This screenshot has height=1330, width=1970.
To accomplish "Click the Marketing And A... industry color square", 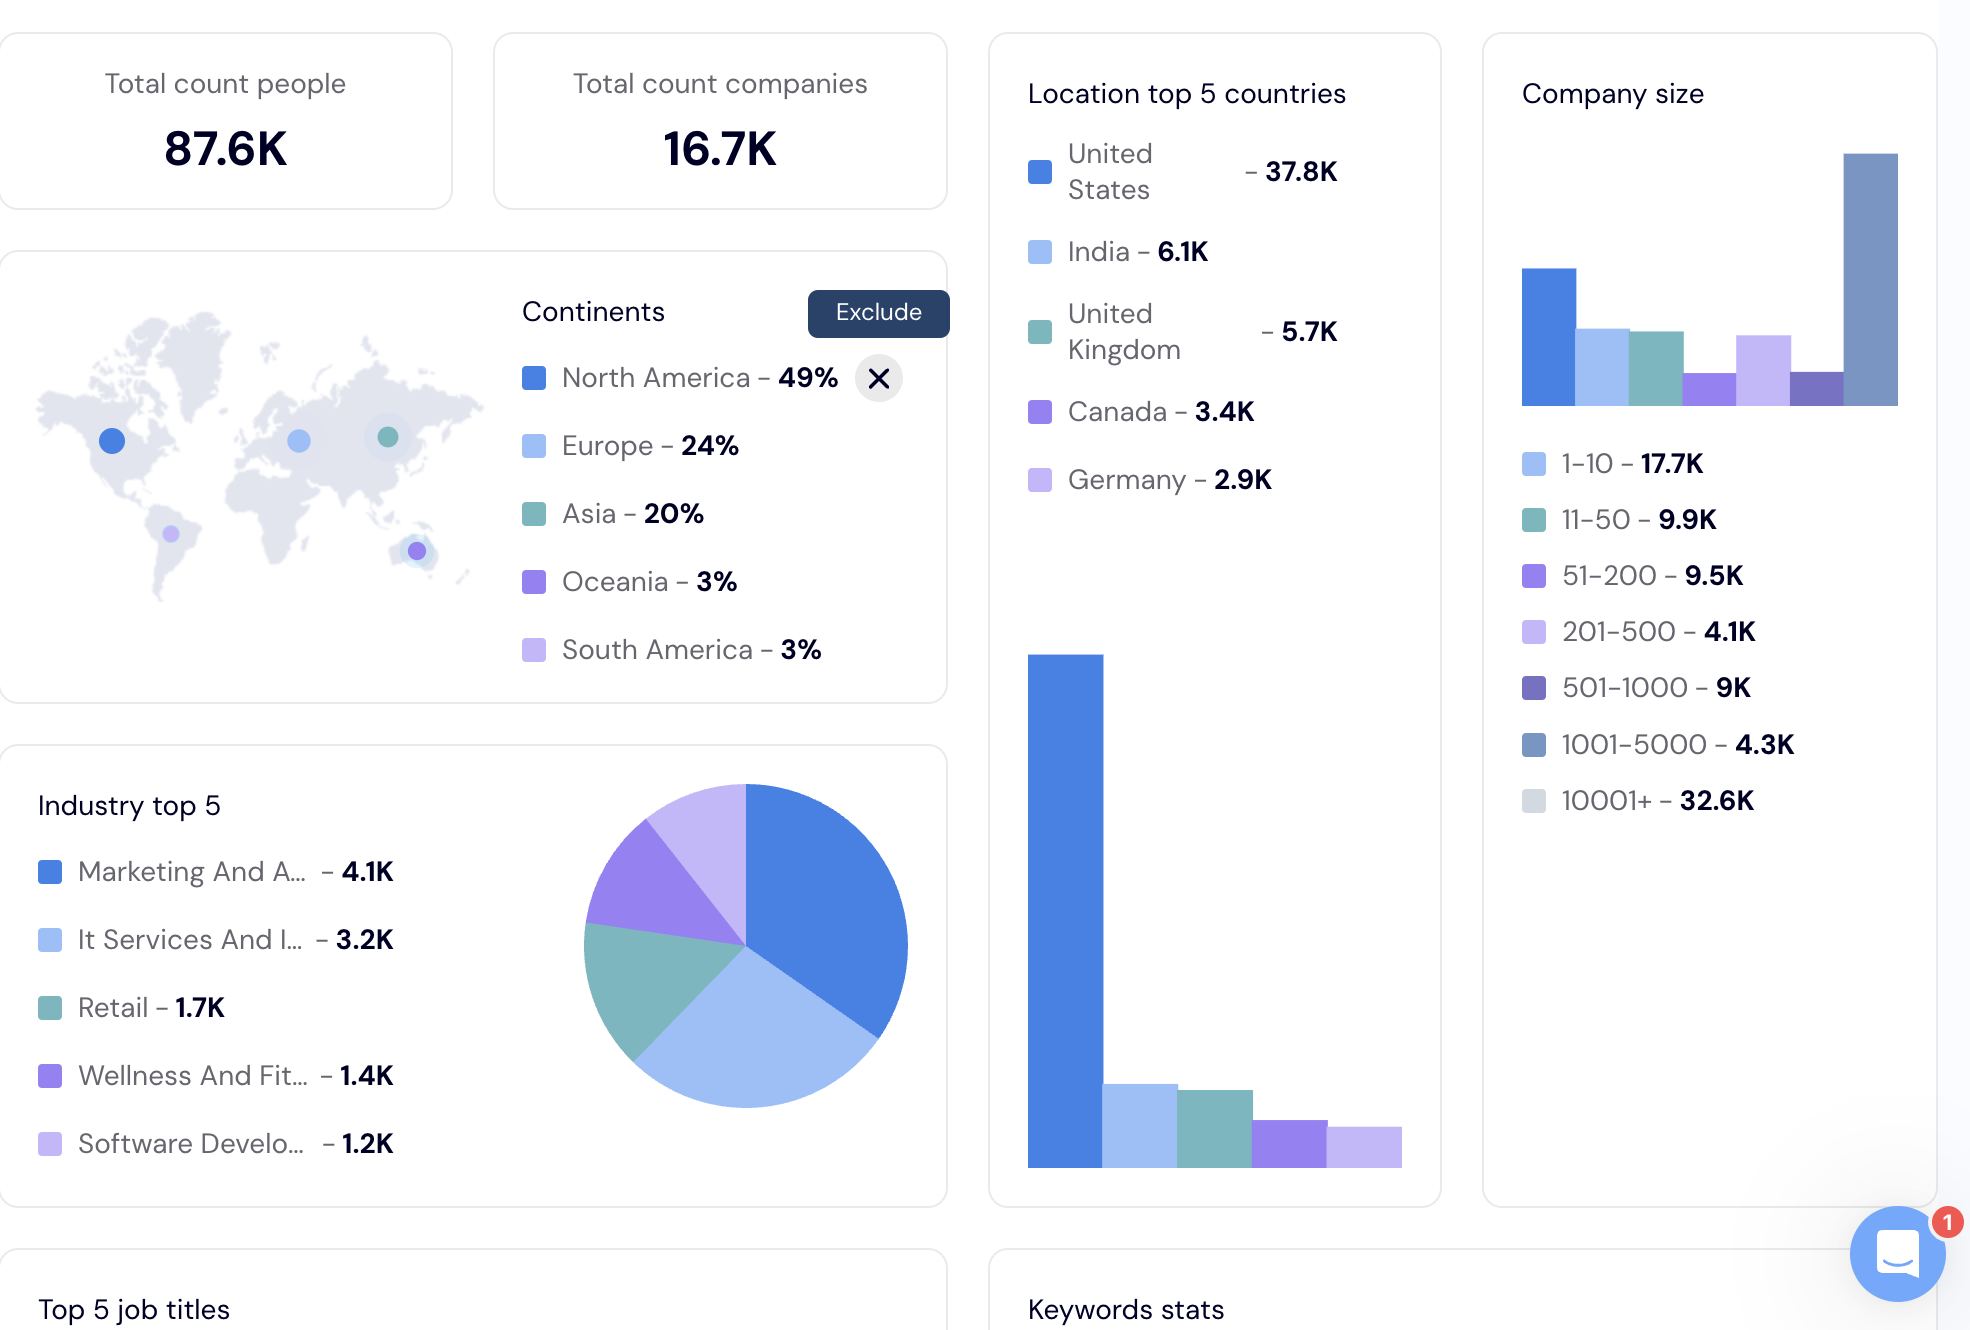I will [49, 872].
